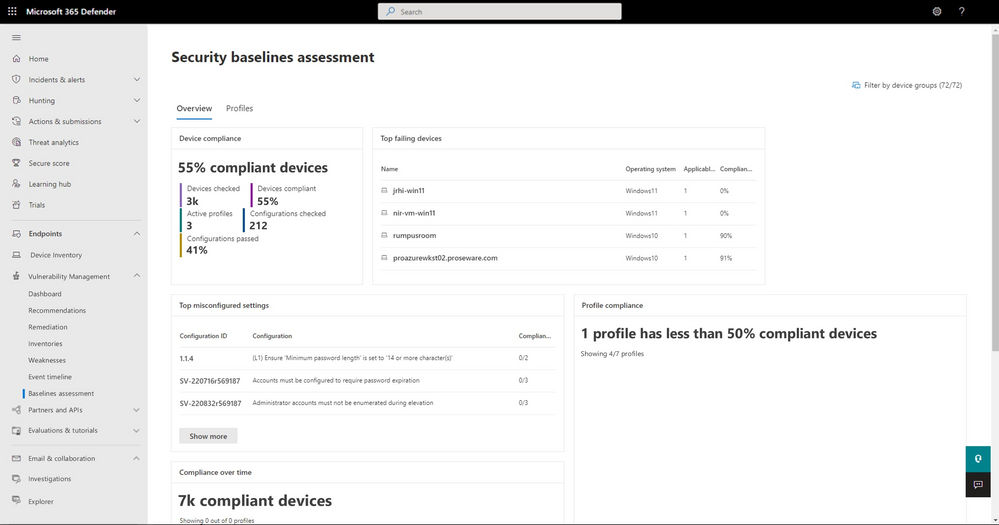
Task: Collapse navigation with the hamburger icon
Action: [x=17, y=38]
